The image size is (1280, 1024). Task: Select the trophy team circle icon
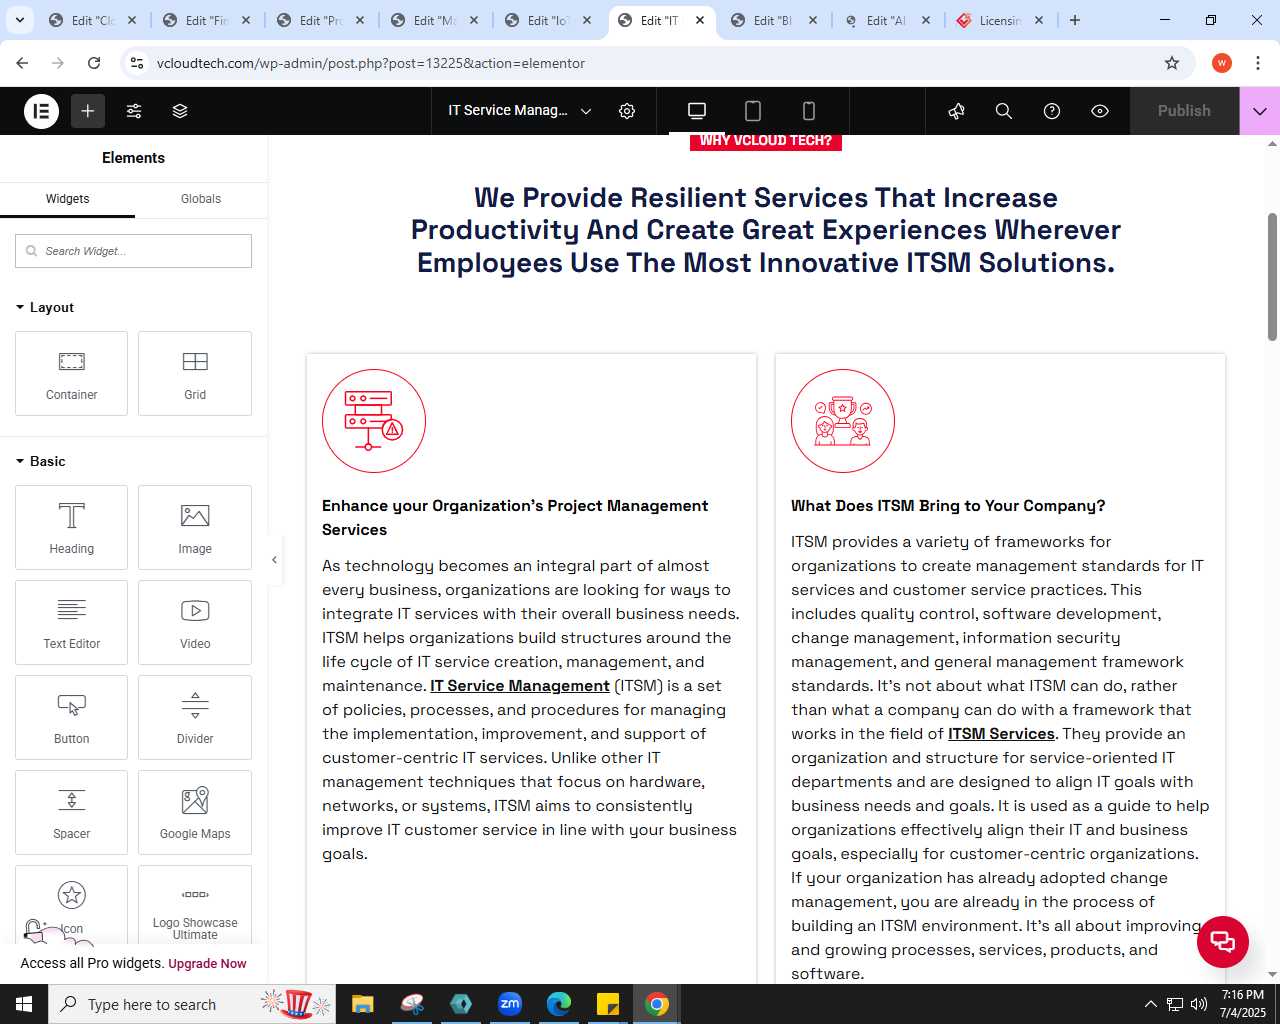coord(843,421)
